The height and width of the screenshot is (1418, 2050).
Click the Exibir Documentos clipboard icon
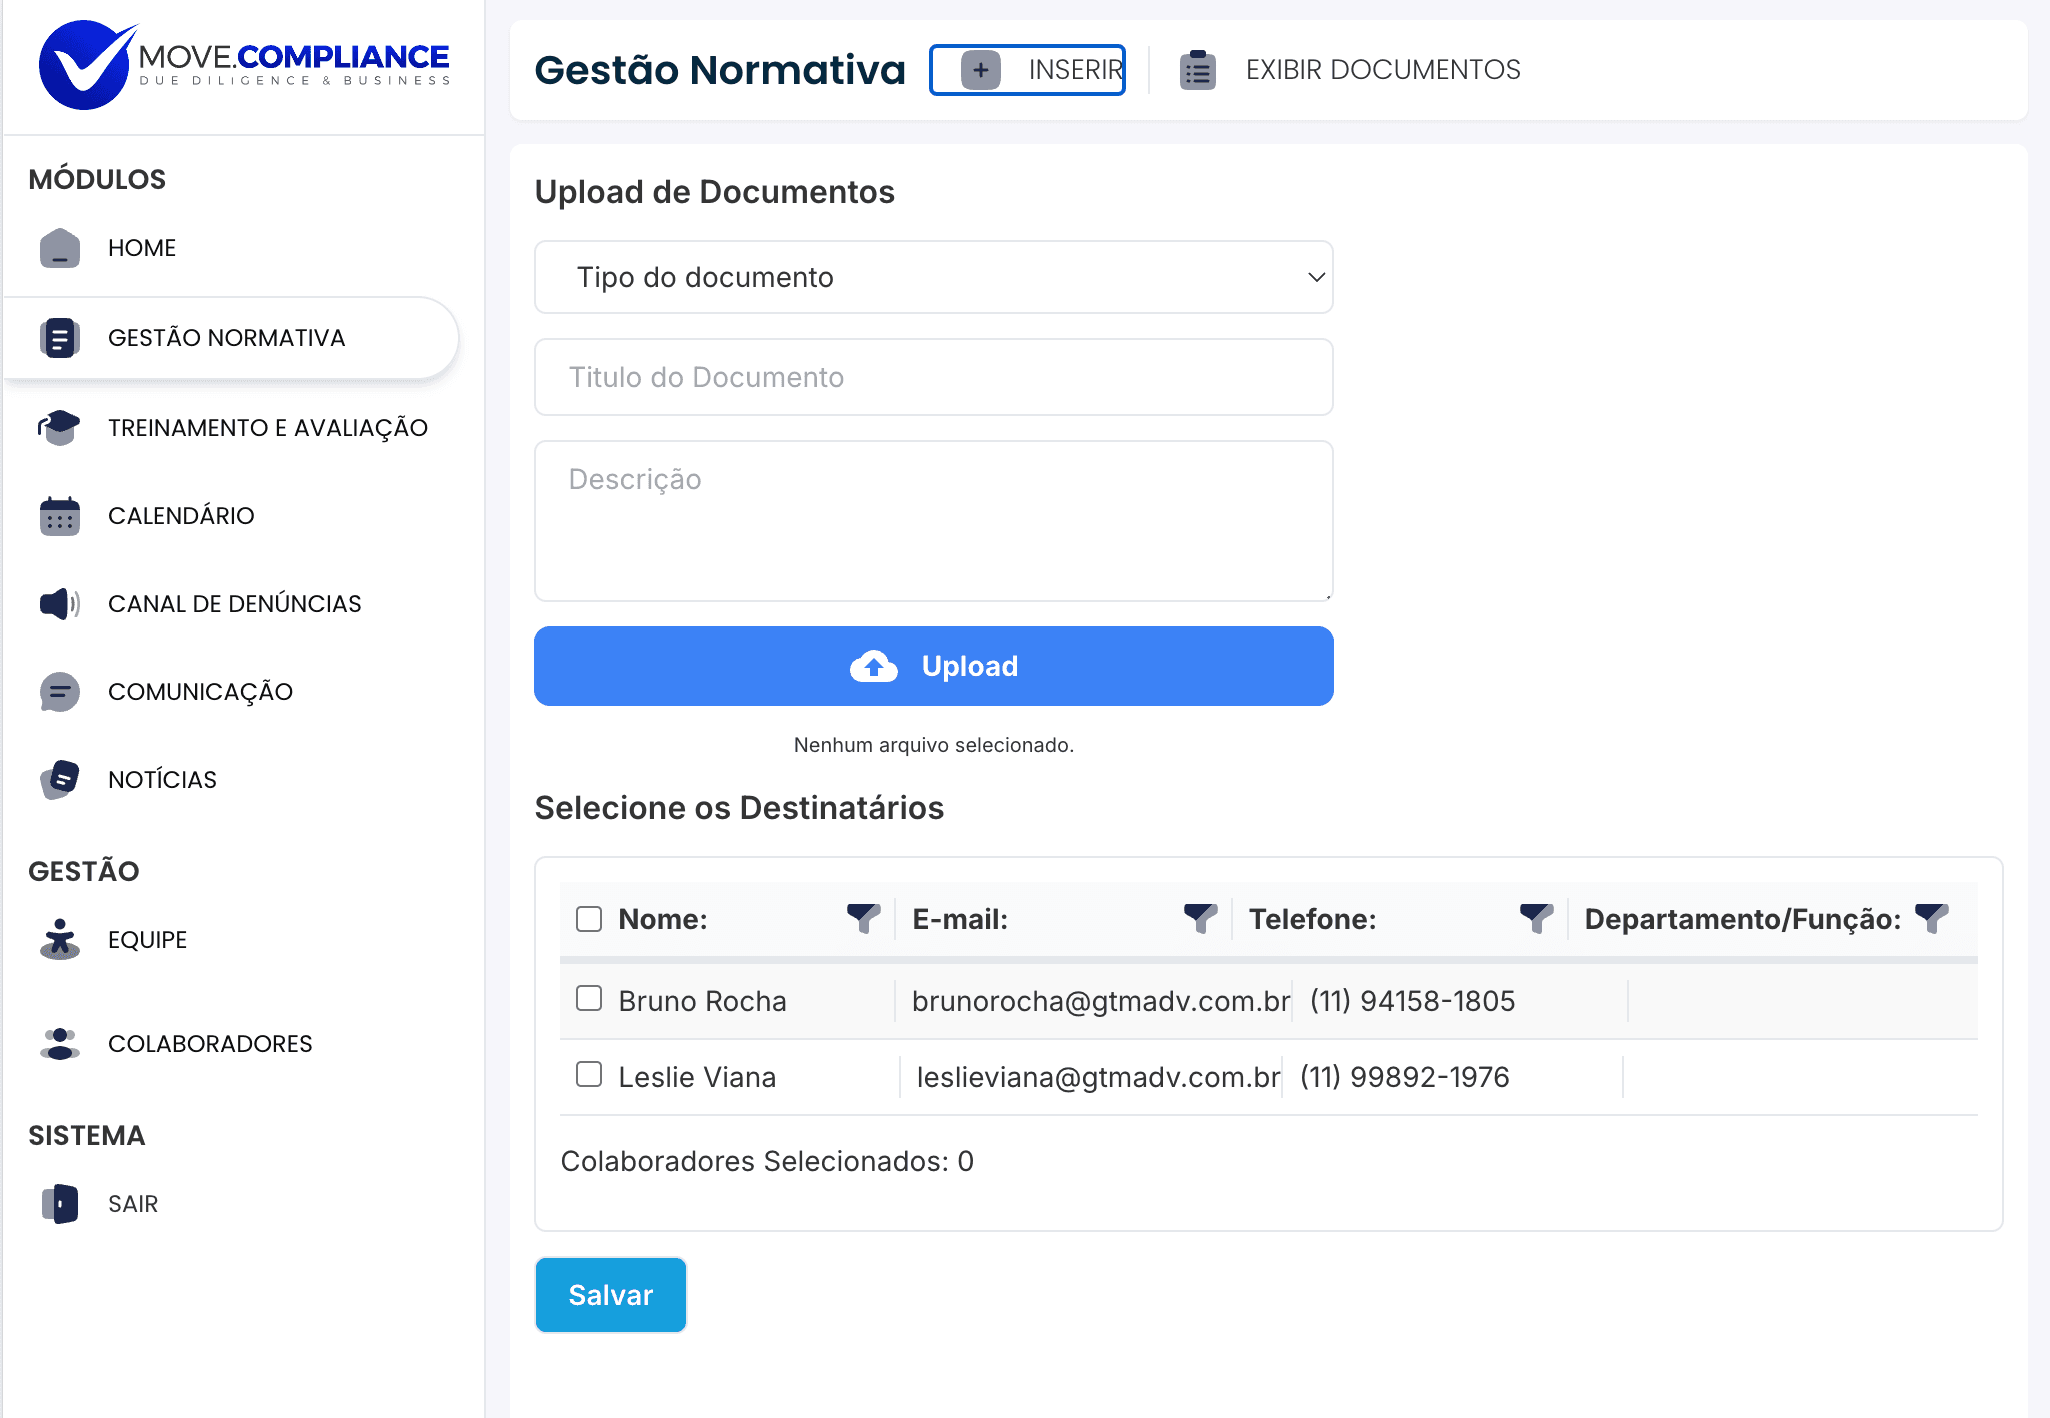1197,70
